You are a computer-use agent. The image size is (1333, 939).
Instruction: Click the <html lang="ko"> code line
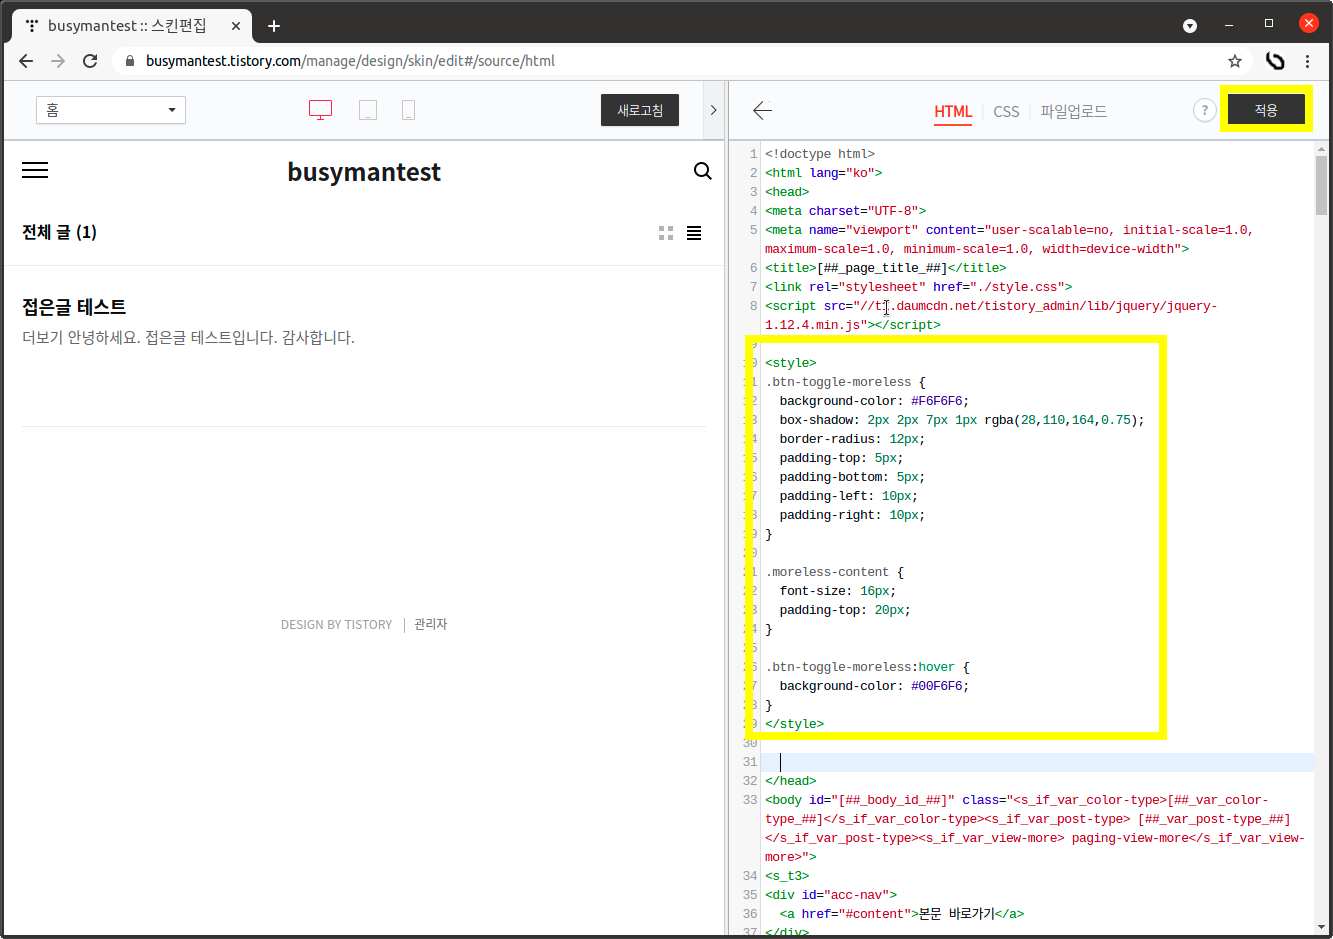tap(824, 173)
